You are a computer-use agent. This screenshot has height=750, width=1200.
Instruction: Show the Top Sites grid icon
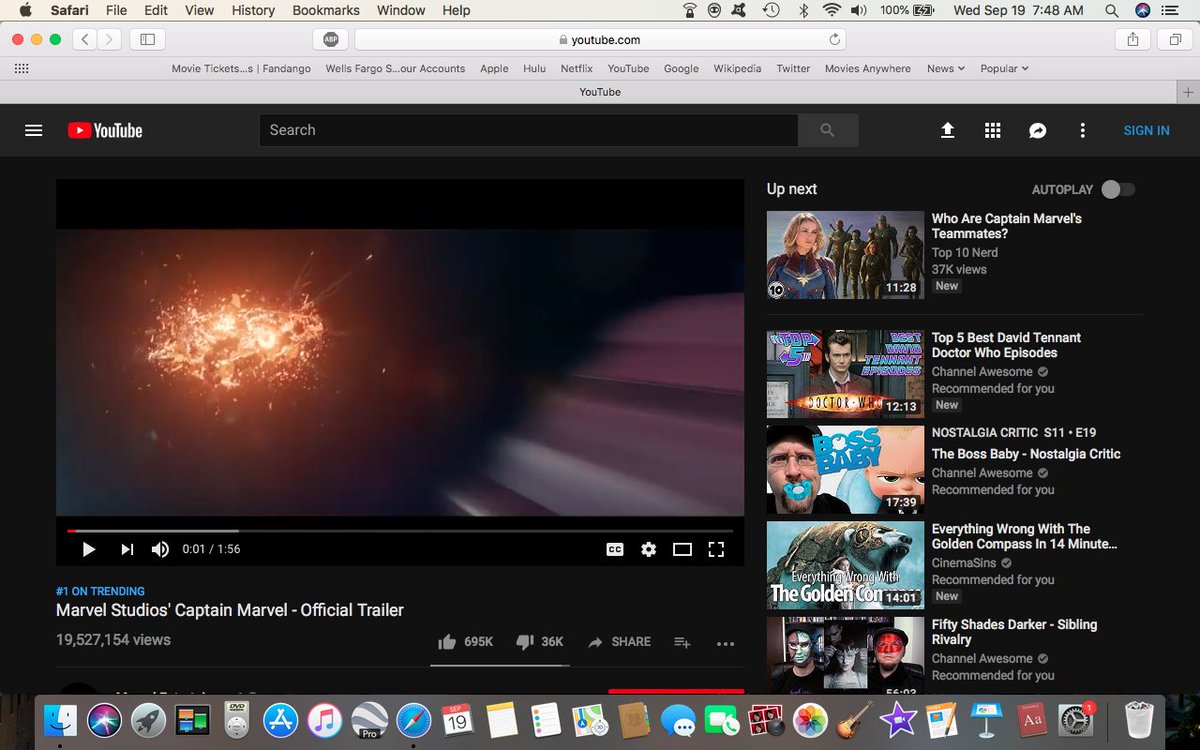click(x=21, y=68)
